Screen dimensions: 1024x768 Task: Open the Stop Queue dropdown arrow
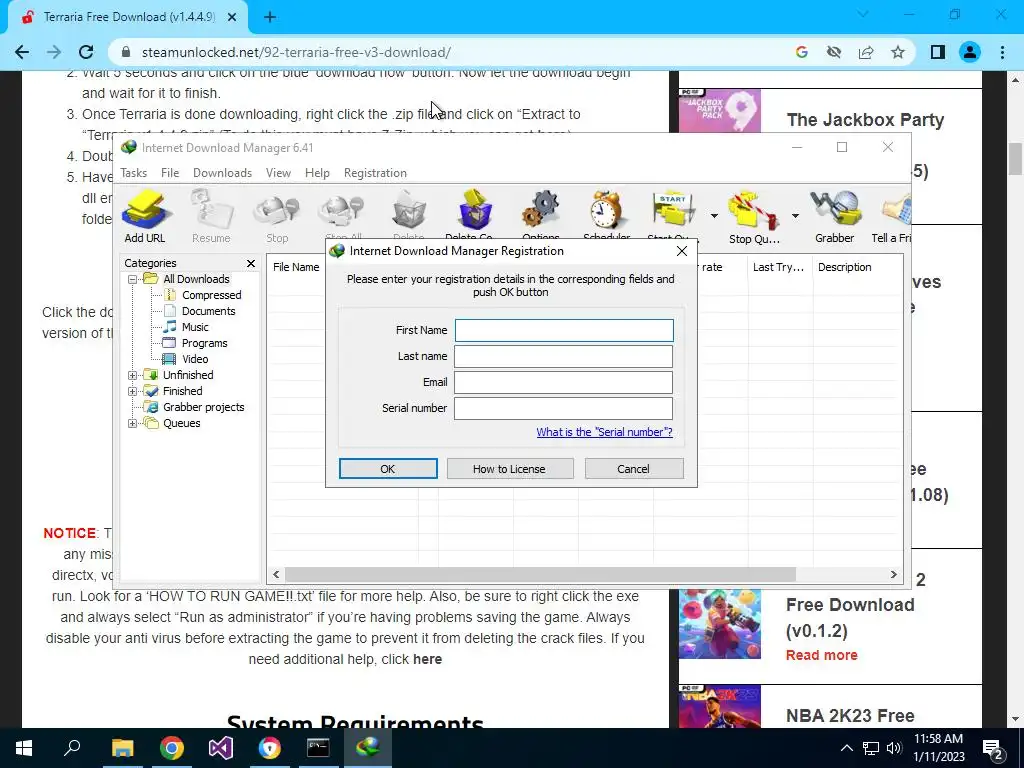pos(795,216)
